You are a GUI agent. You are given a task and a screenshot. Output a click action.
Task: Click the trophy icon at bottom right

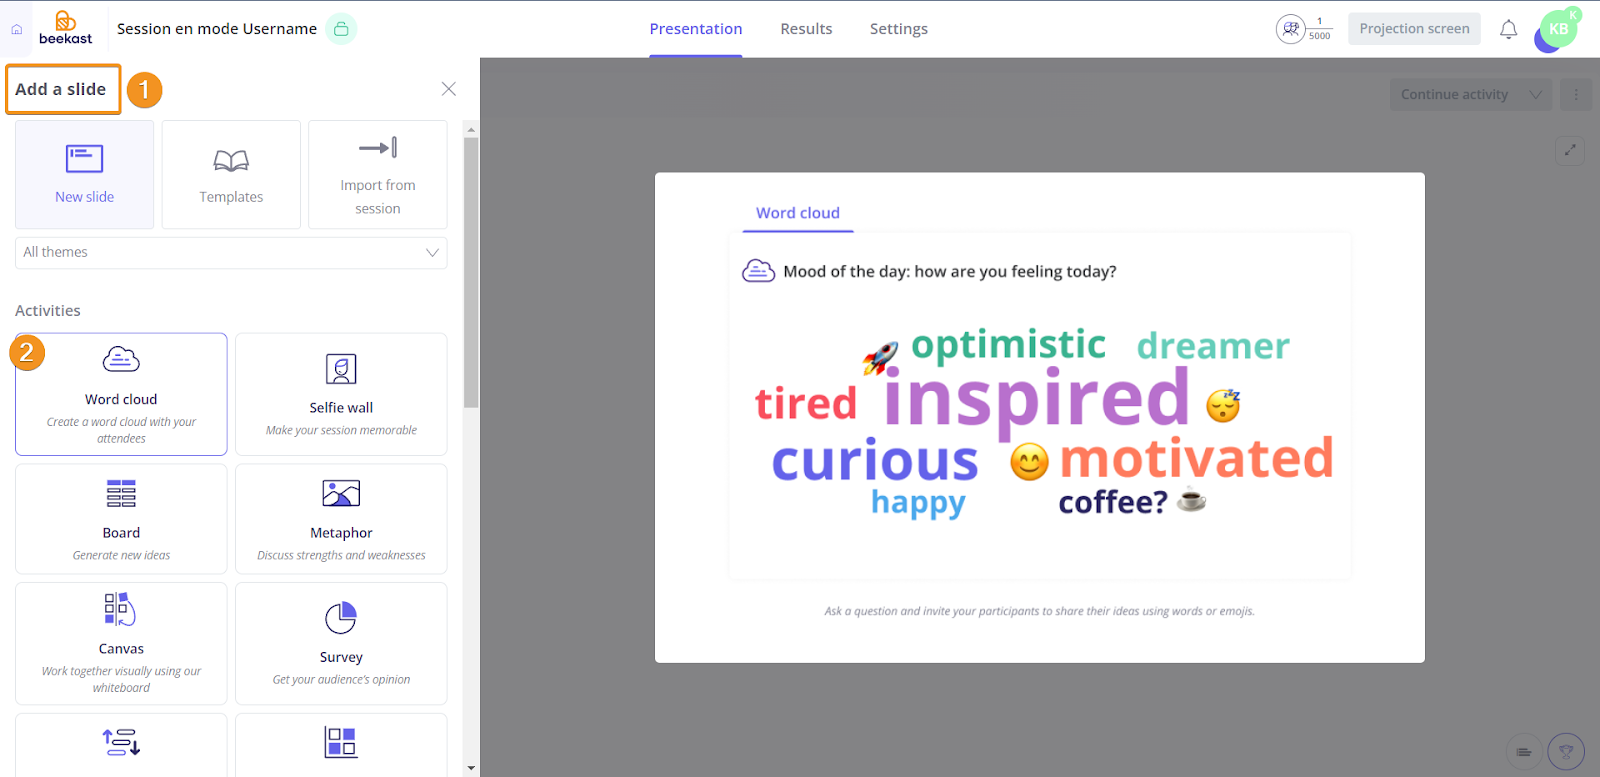pyautogui.click(x=1566, y=752)
